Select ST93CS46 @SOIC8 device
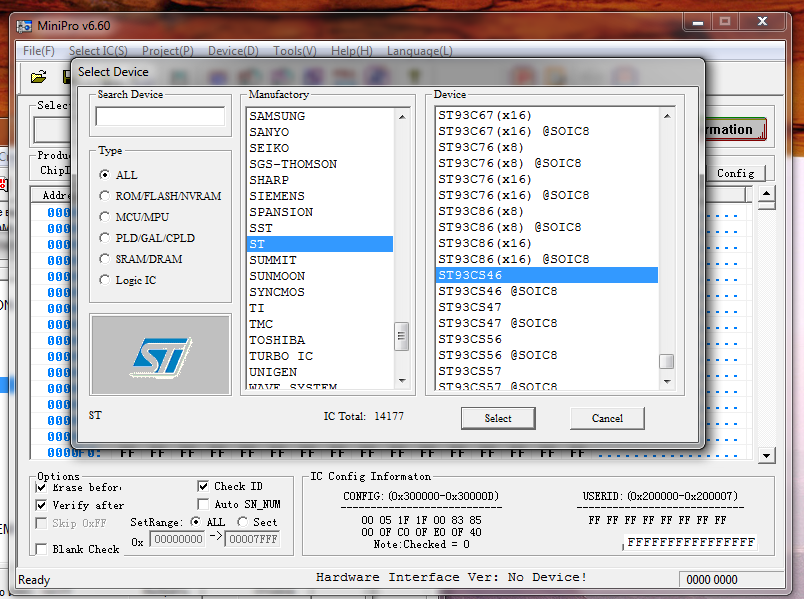 [547, 291]
